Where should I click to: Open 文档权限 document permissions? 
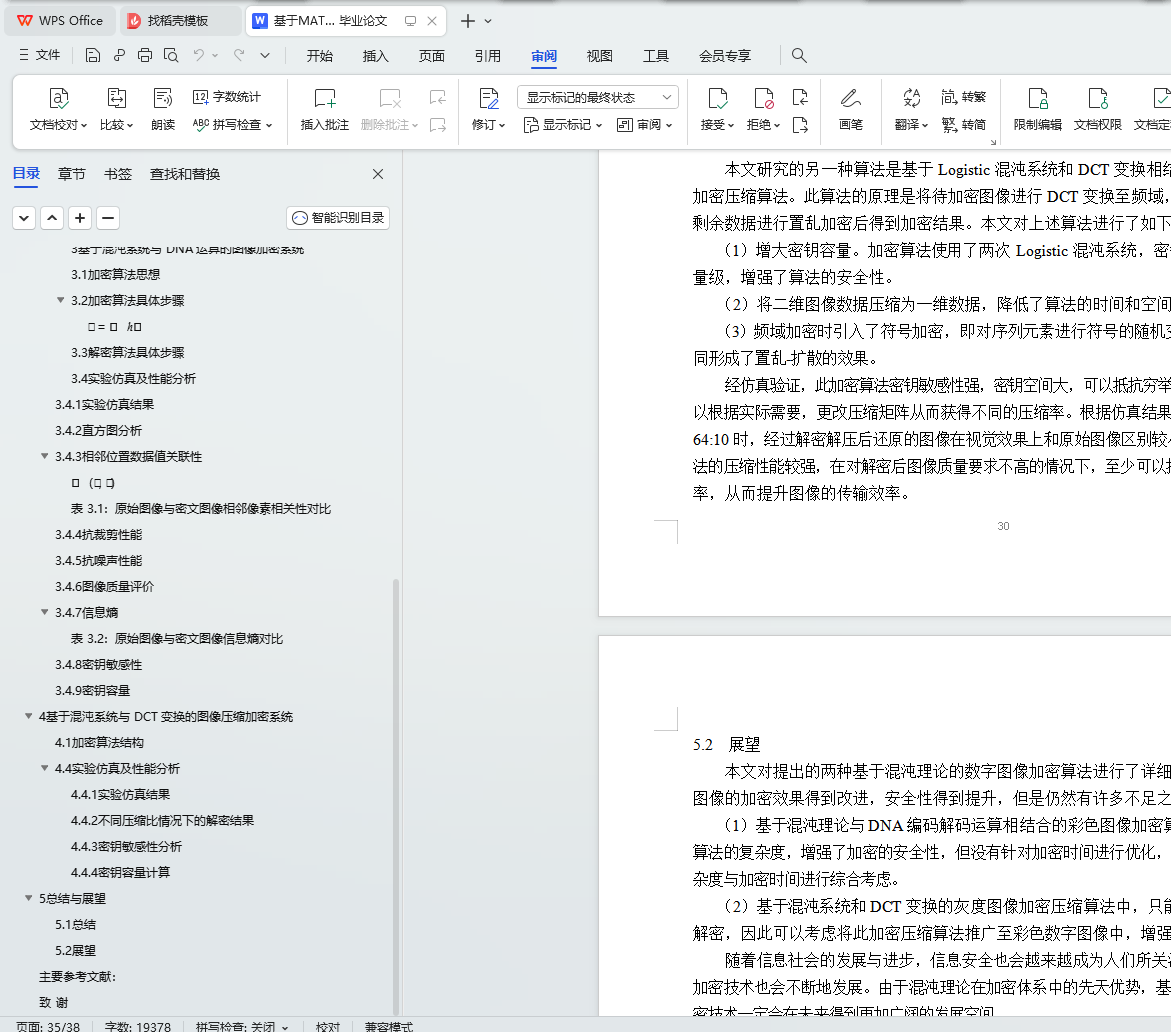pyautogui.click(x=1098, y=109)
